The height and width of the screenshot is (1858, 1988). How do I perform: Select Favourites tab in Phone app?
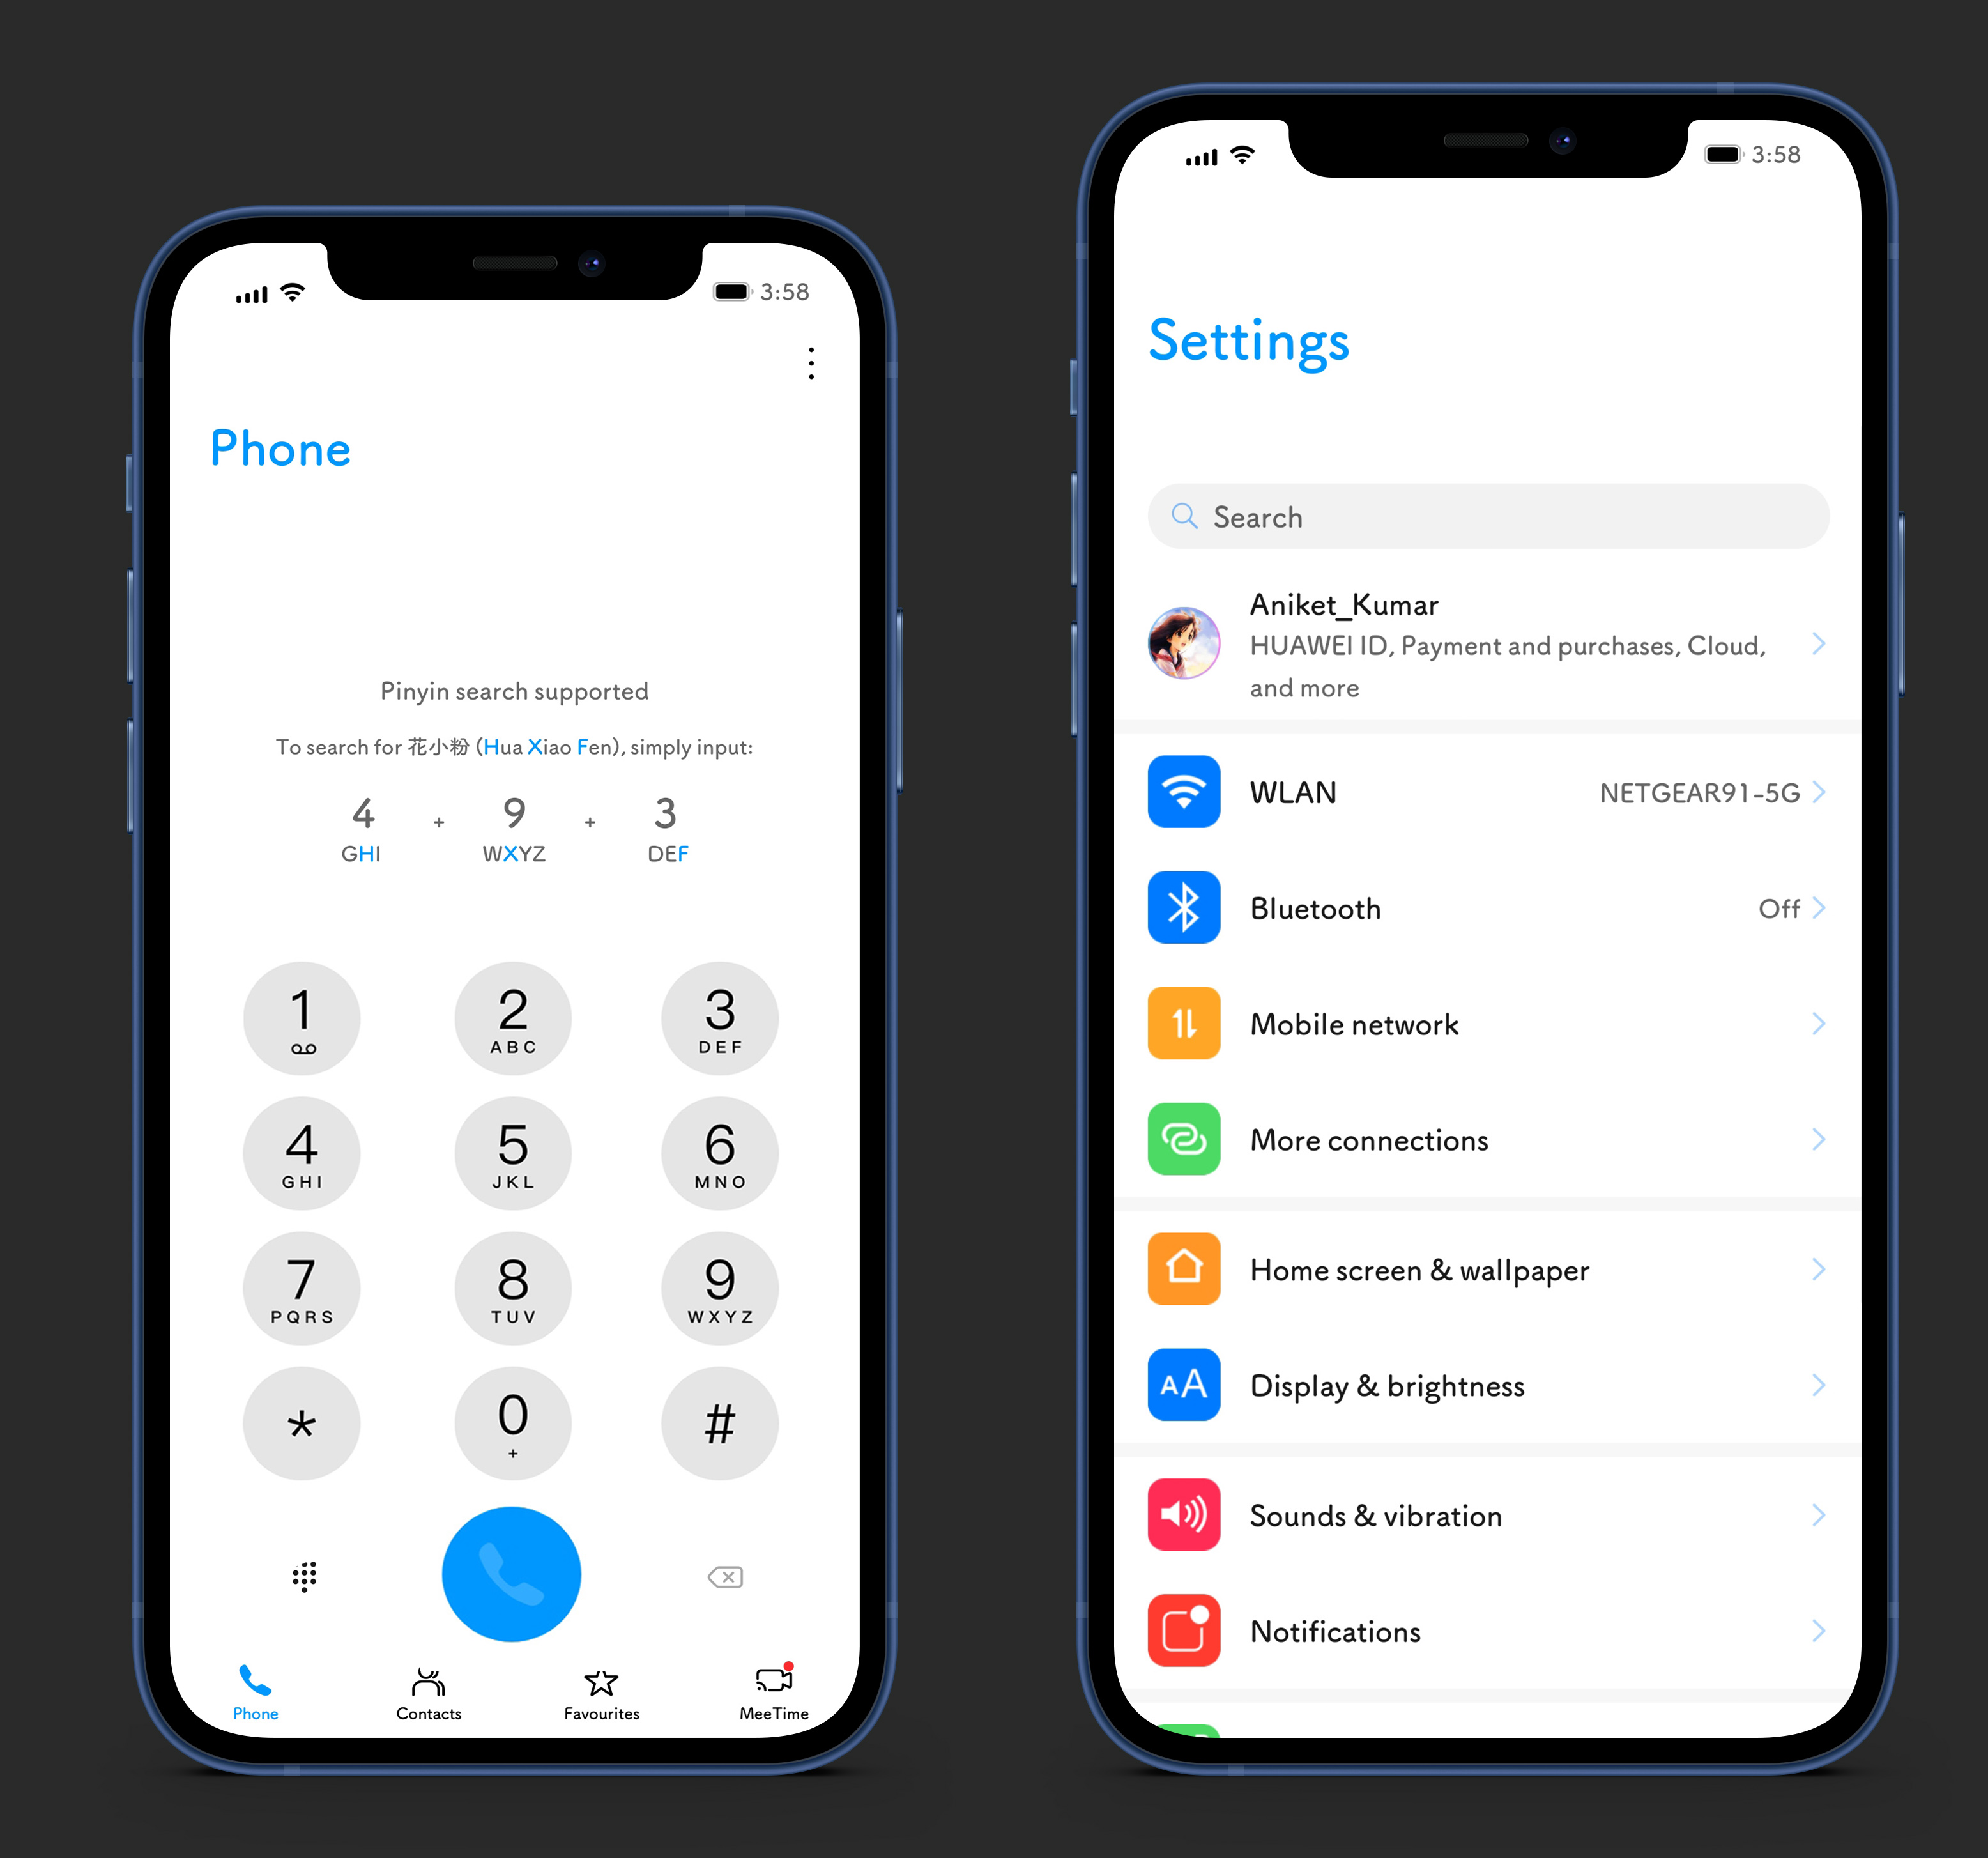600,1677
